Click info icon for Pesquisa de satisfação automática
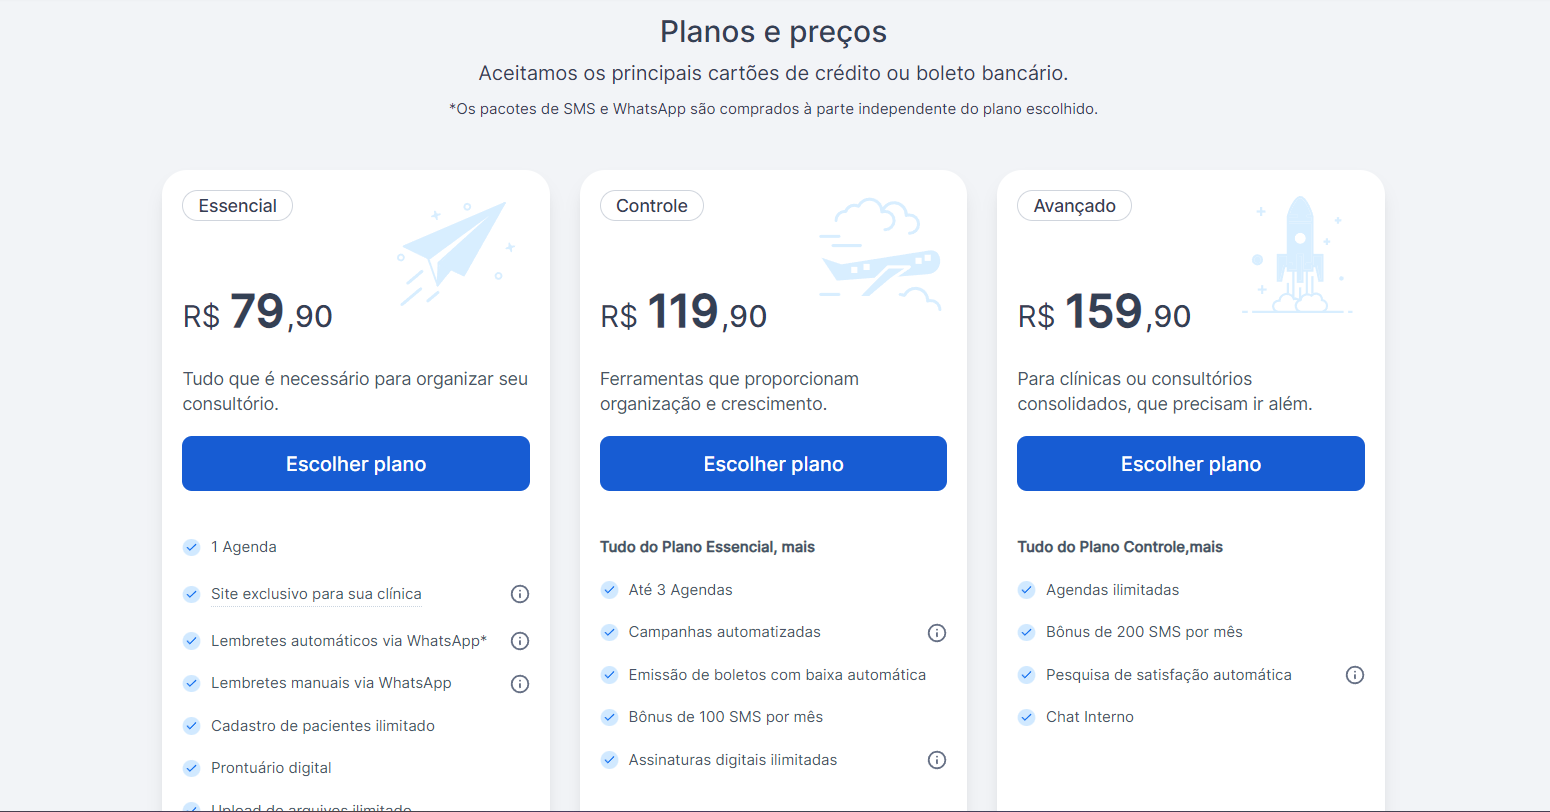The width and height of the screenshot is (1550, 812). click(1355, 675)
